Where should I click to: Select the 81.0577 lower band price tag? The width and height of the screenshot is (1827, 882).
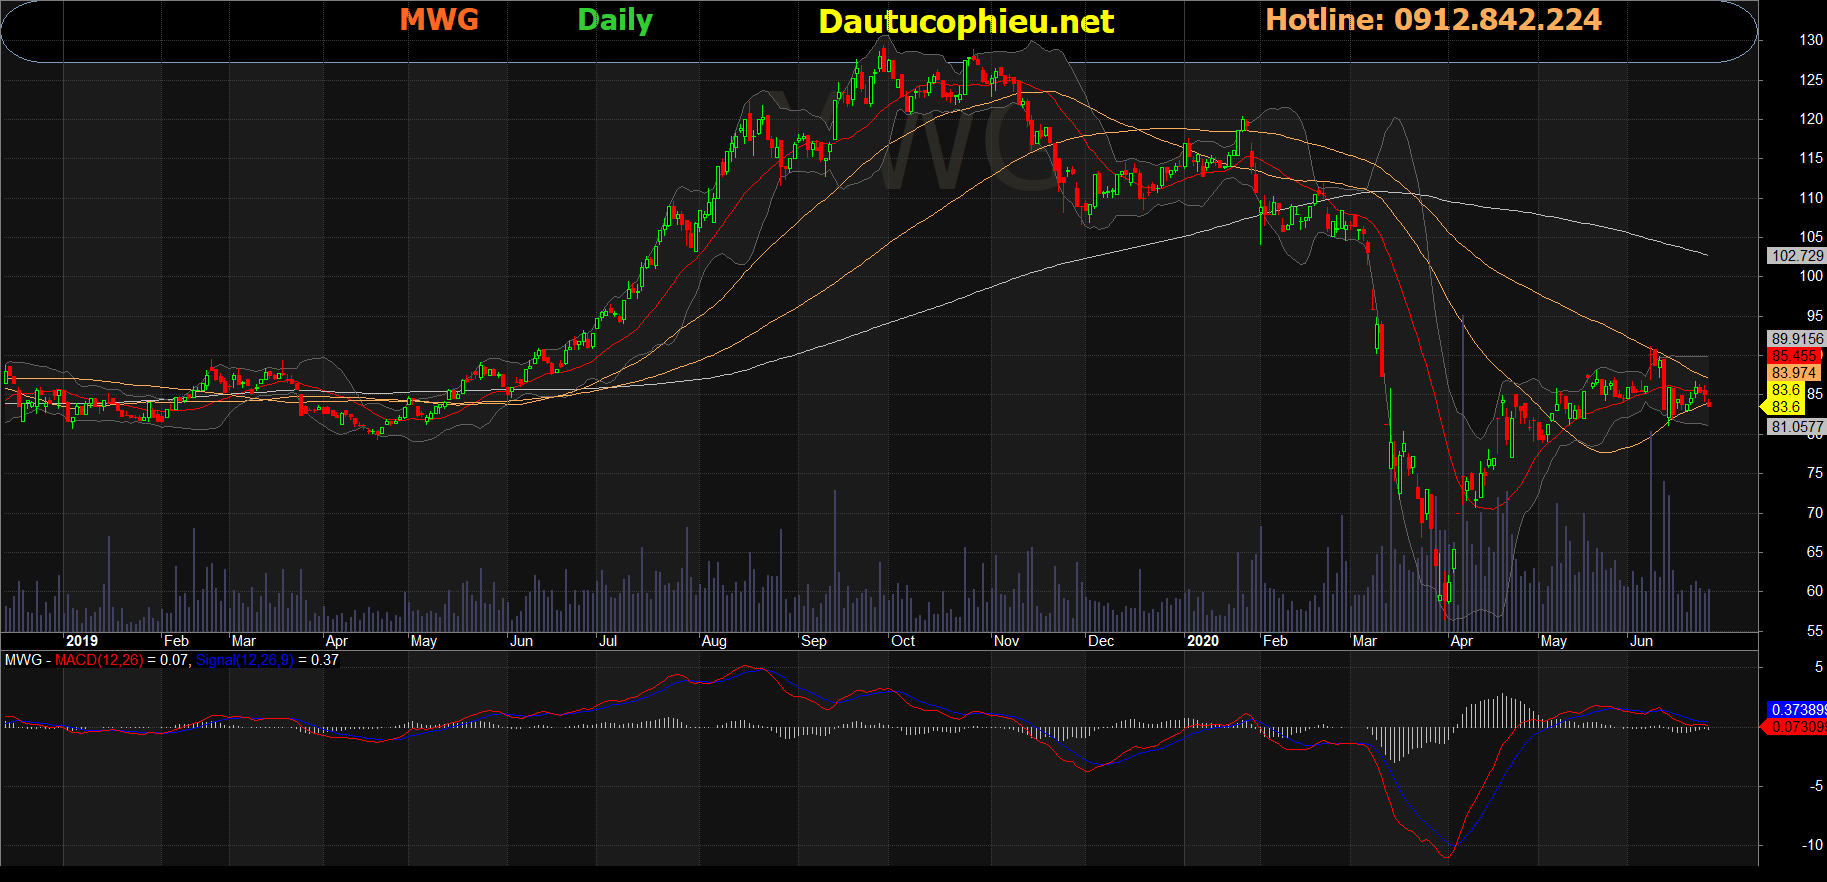(x=1796, y=427)
